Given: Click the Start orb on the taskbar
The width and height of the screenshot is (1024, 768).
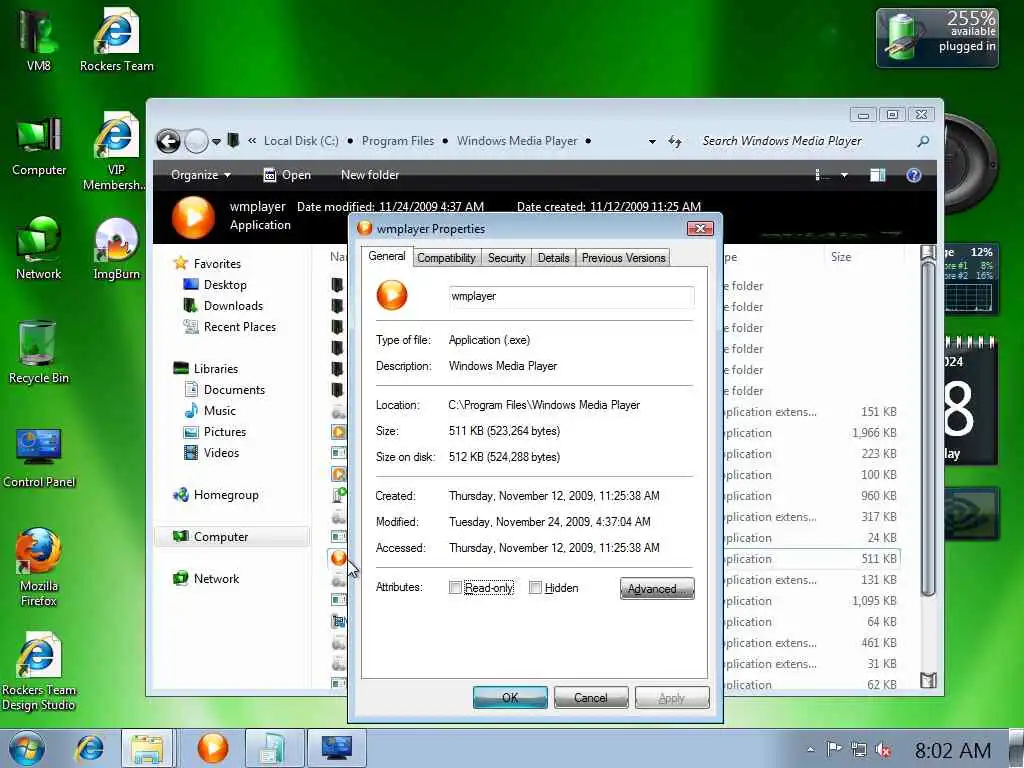Looking at the screenshot, I should (x=27, y=748).
